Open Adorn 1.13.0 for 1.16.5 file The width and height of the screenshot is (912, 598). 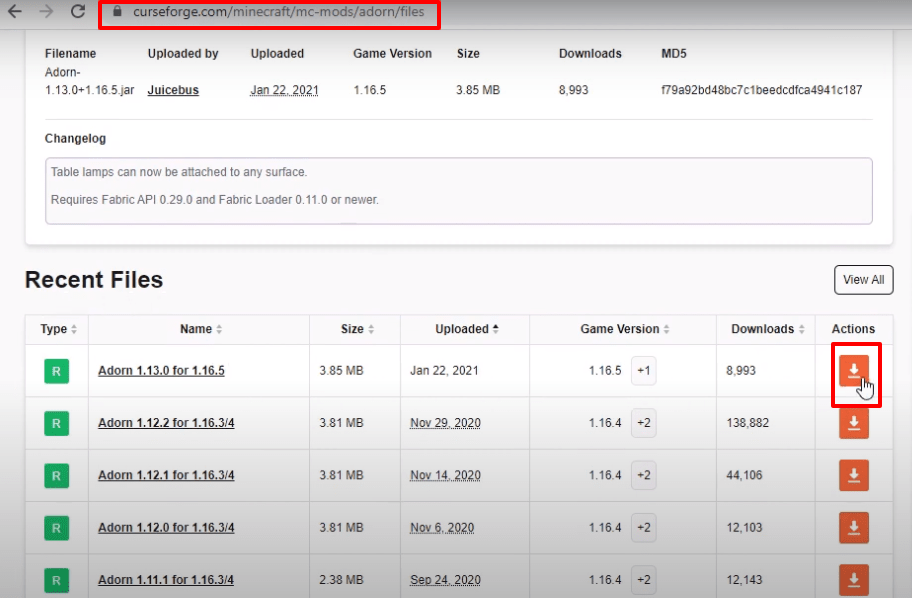coord(161,371)
